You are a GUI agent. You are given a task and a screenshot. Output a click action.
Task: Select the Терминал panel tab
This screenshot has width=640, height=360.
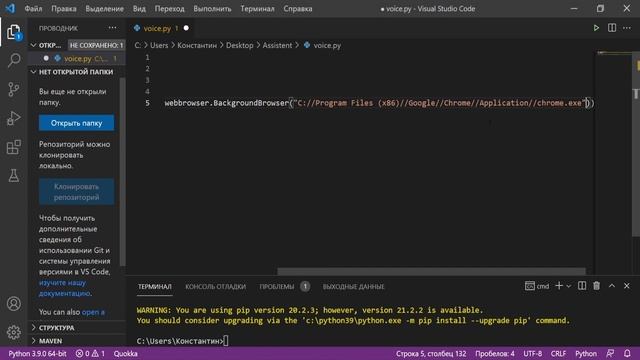click(154, 287)
